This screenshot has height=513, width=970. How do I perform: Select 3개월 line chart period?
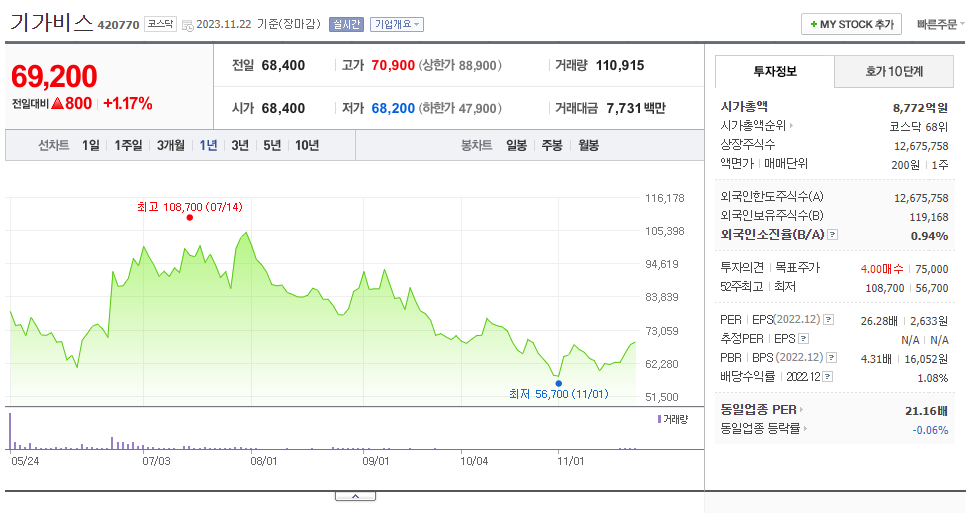point(171,145)
